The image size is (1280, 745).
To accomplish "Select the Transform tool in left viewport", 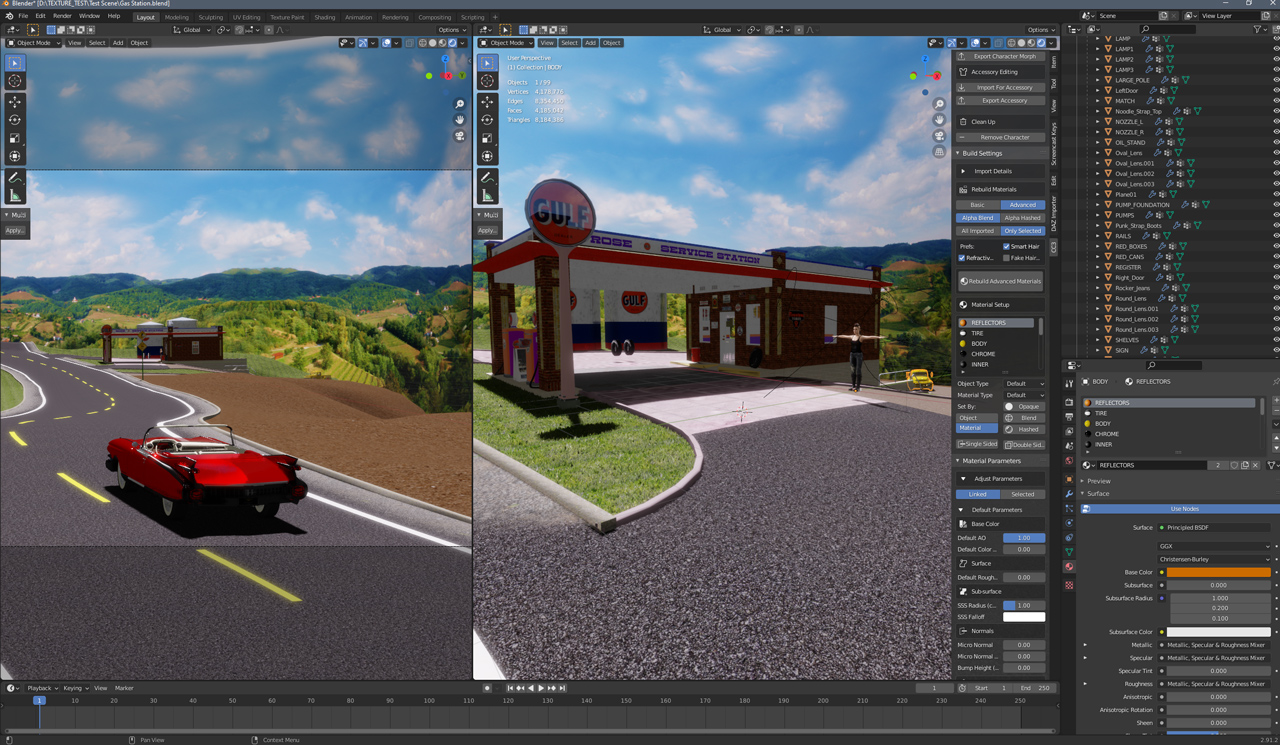I will click(15, 156).
